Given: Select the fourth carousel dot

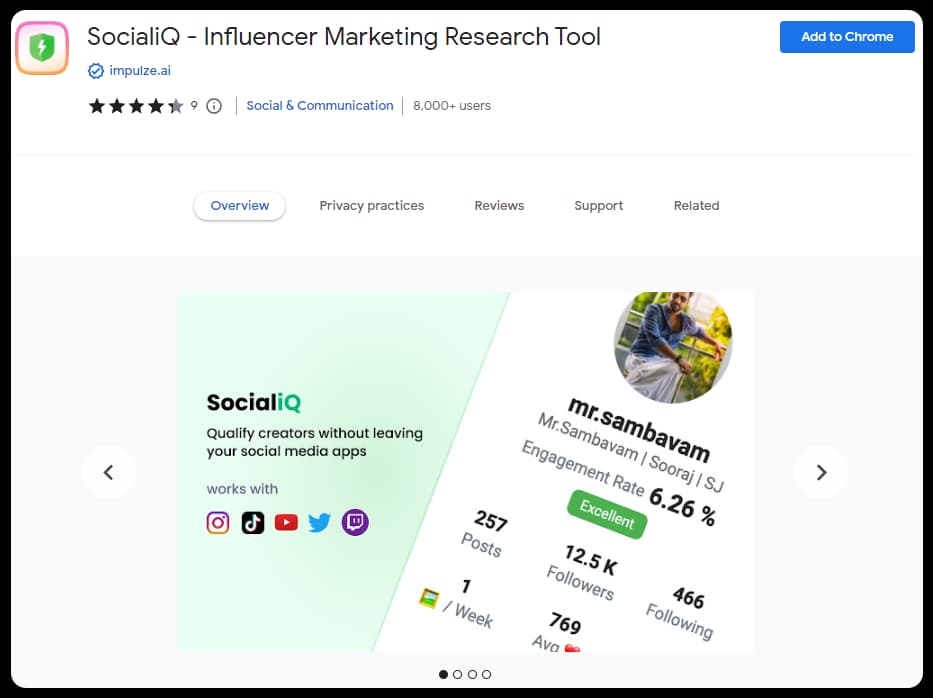Looking at the screenshot, I should click(487, 674).
